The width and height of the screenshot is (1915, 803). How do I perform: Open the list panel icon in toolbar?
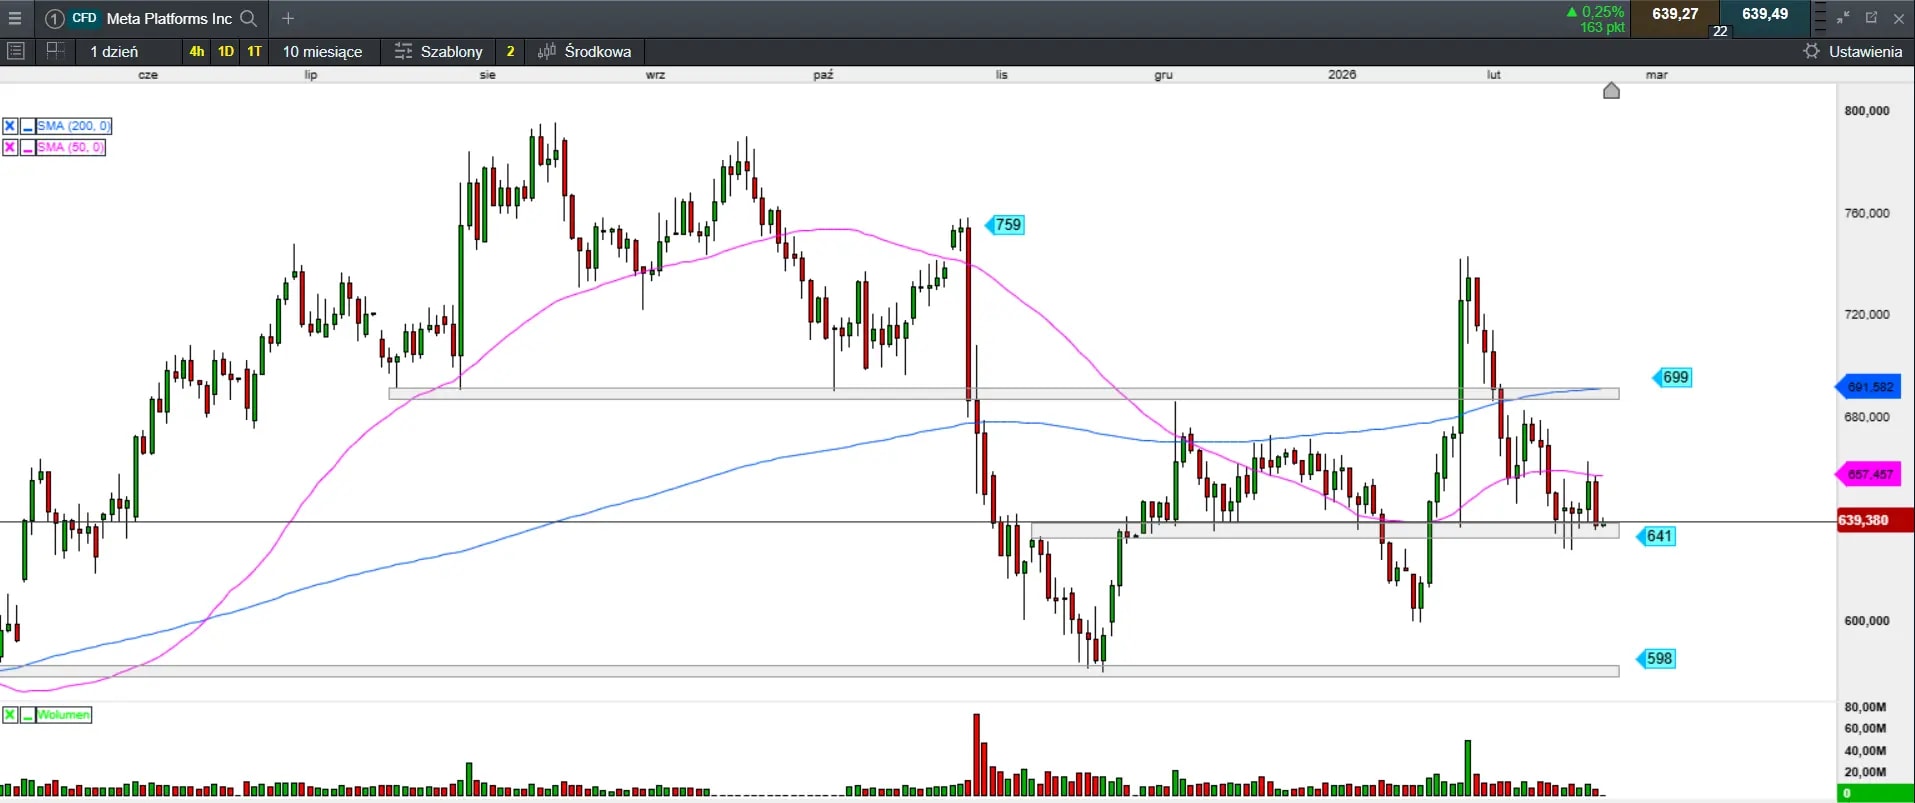pos(16,51)
